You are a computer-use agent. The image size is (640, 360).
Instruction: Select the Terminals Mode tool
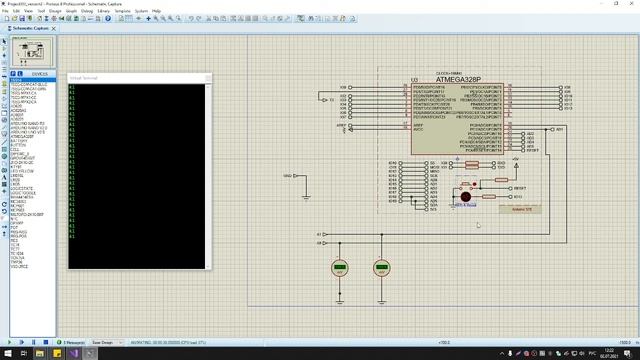(x=4, y=91)
